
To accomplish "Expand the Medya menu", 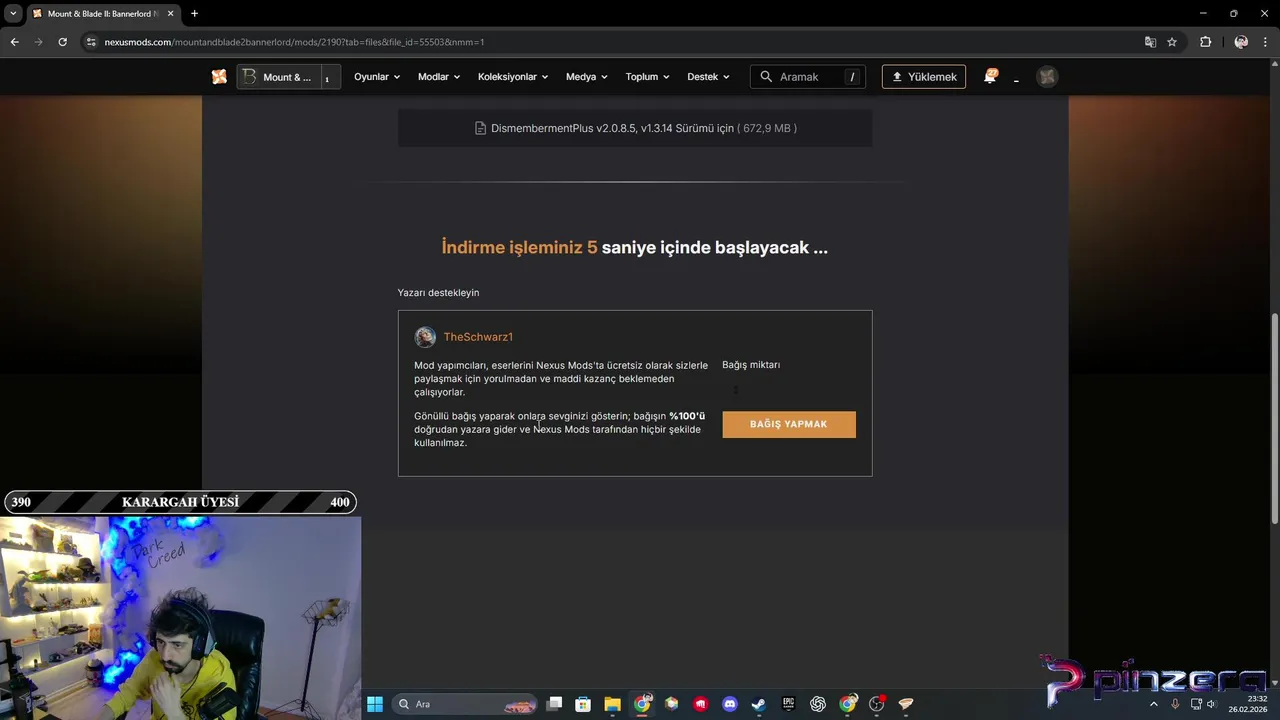I will click(587, 77).
